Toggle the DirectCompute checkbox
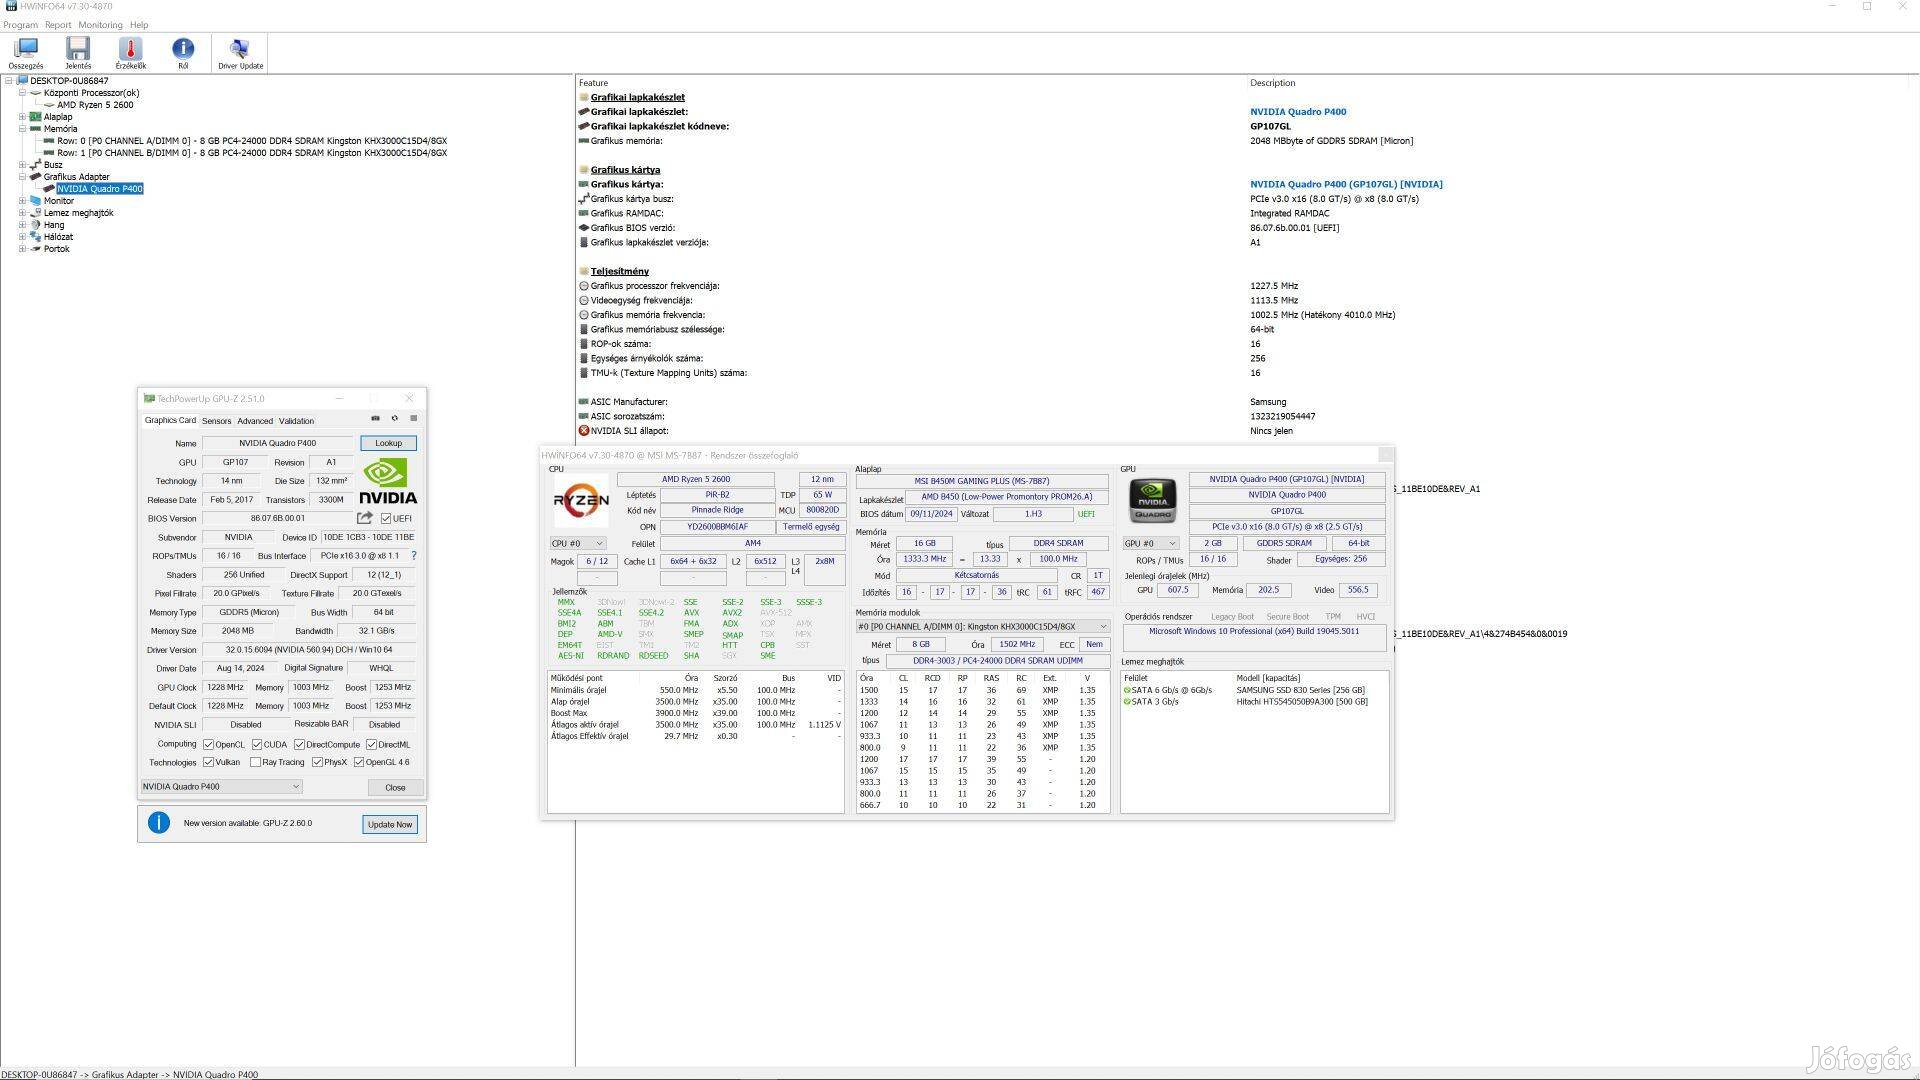 [299, 745]
